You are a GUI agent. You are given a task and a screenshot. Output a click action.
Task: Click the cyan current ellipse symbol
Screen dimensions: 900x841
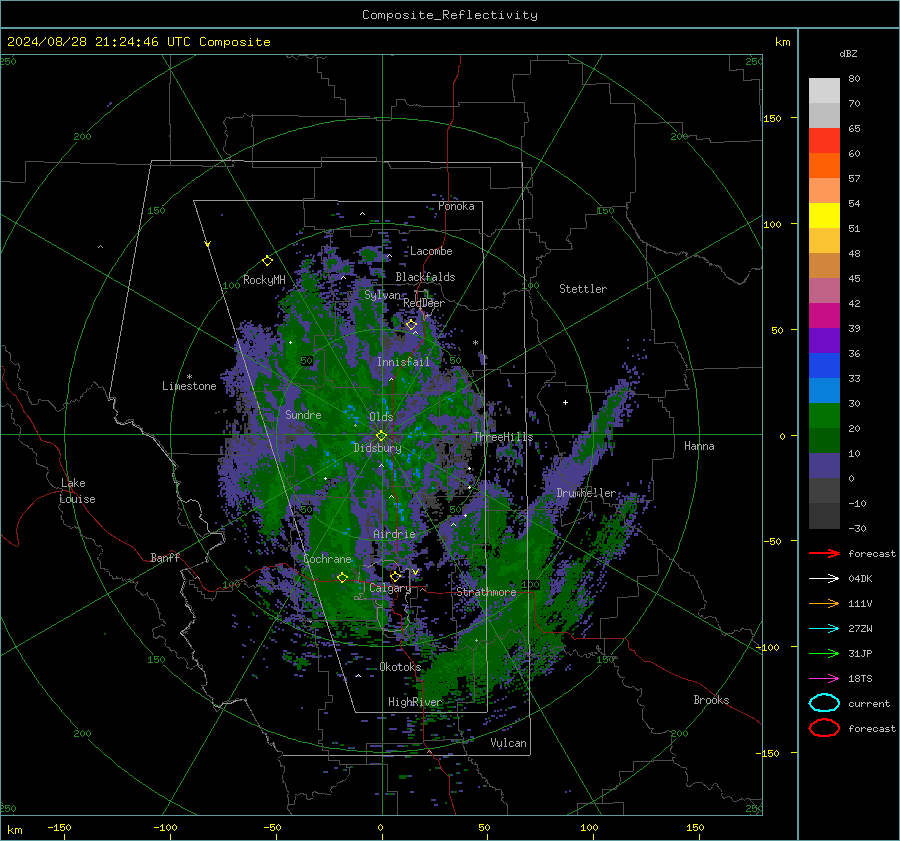pyautogui.click(x=824, y=703)
